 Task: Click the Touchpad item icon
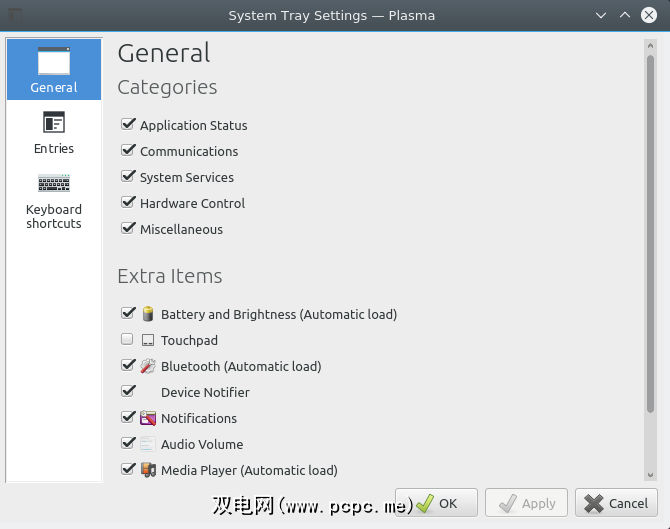(x=148, y=340)
